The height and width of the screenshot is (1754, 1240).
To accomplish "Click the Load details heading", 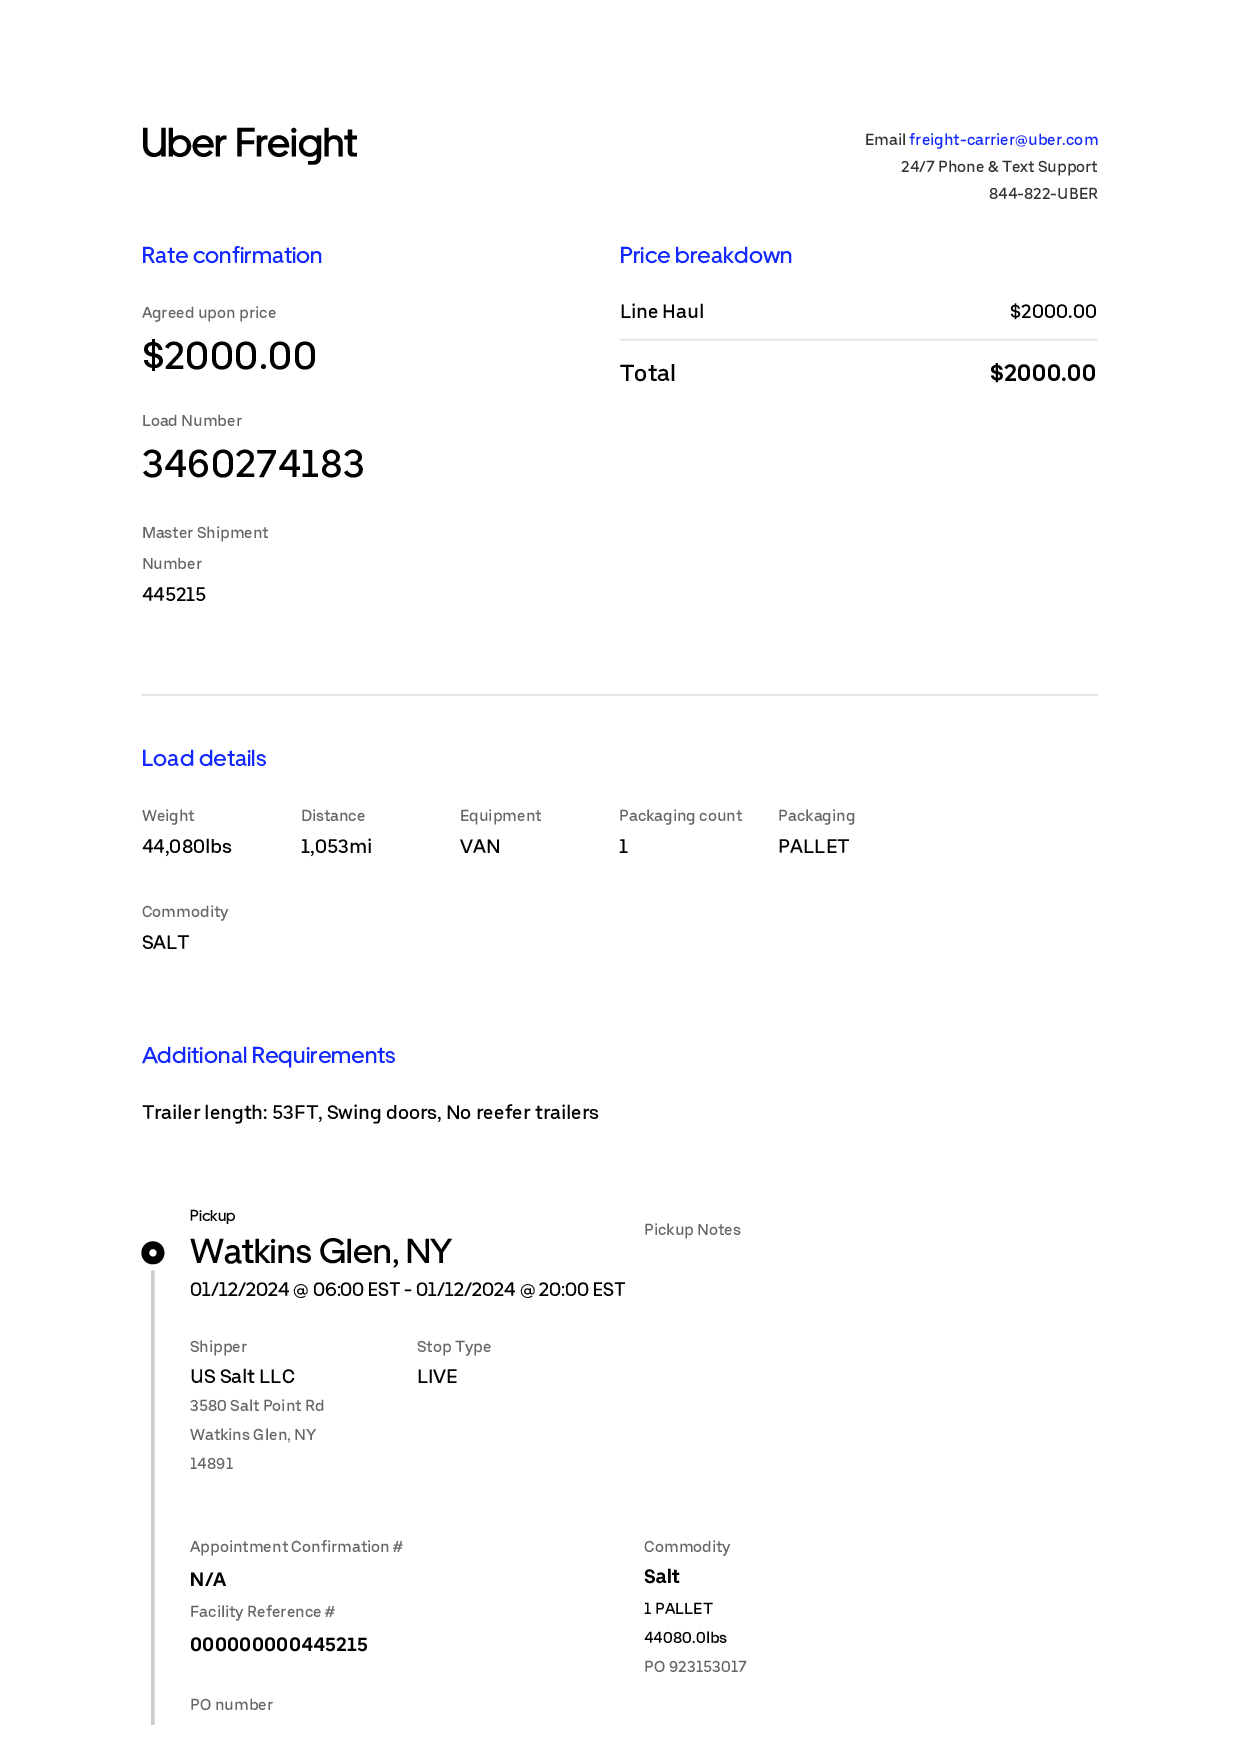I will (204, 758).
